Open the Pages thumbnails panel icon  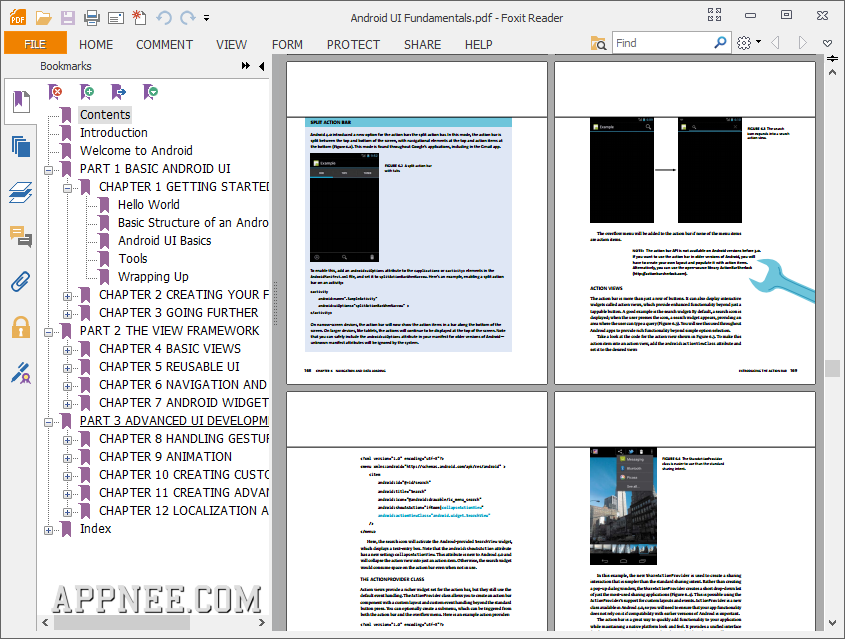click(x=21, y=146)
